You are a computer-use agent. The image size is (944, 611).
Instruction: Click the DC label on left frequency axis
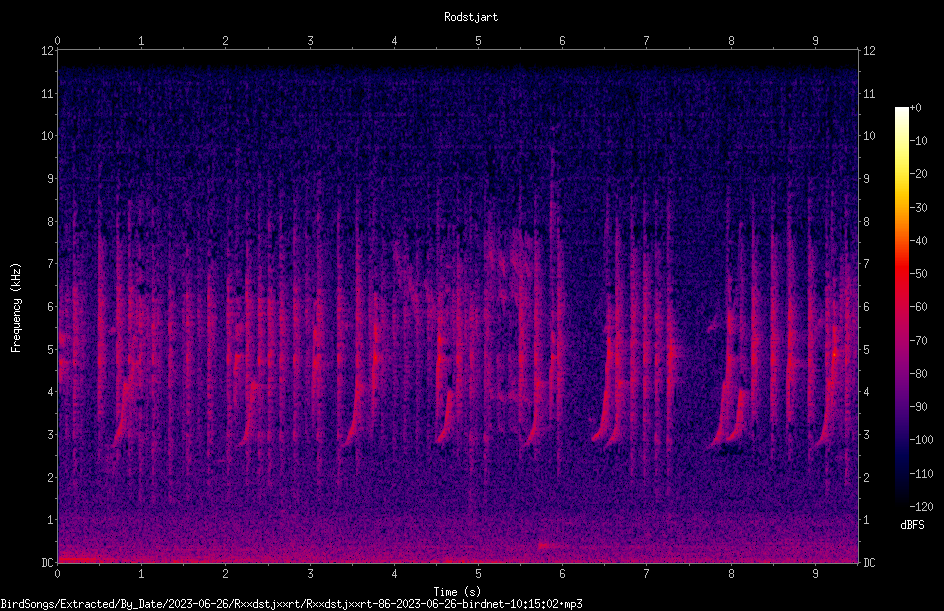pyautogui.click(x=48, y=563)
